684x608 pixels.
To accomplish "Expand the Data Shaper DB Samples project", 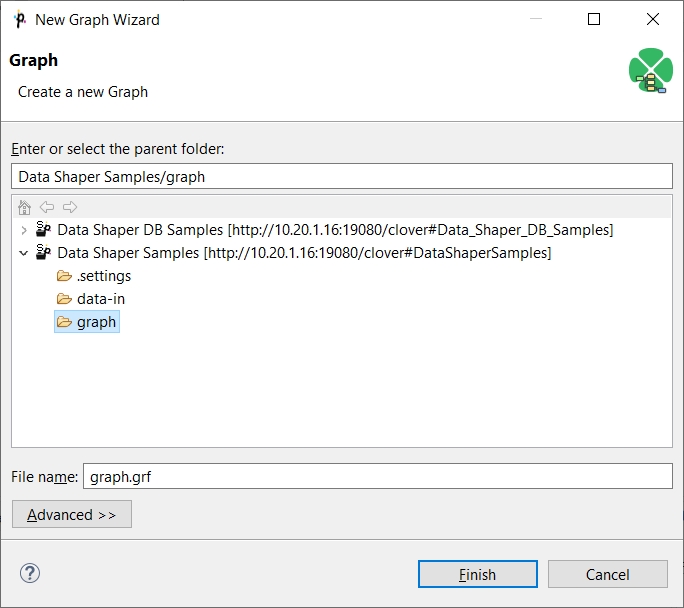I will (x=24, y=230).
